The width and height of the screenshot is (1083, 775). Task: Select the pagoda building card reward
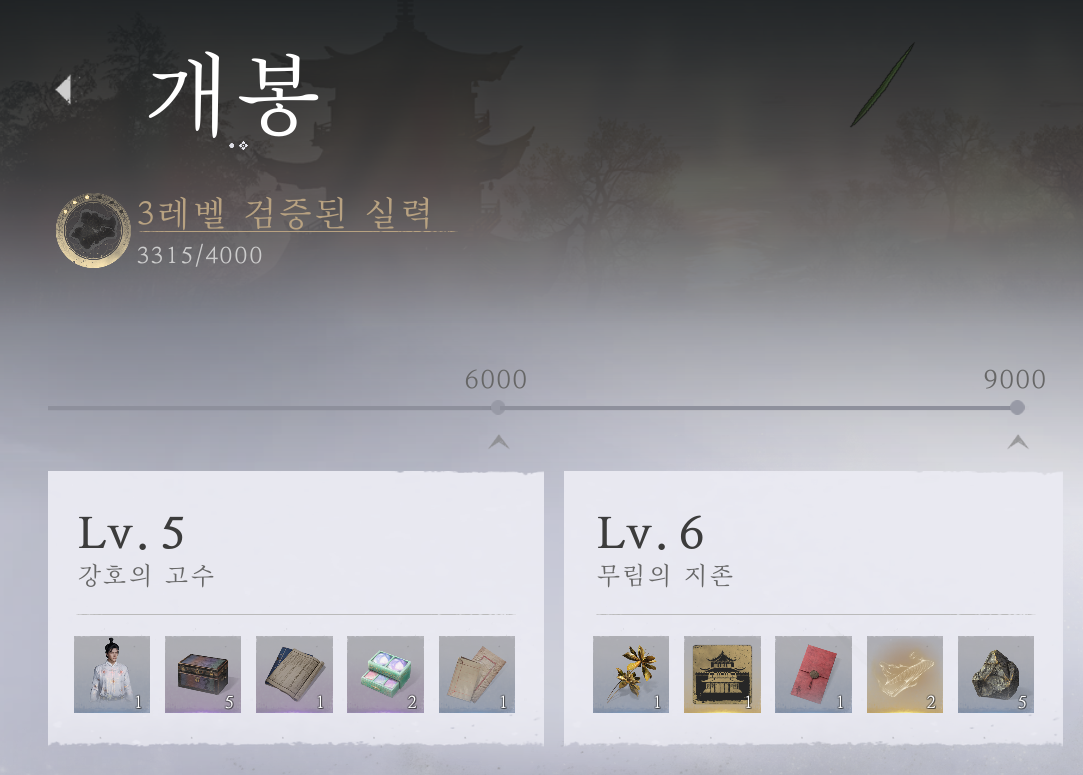coord(722,674)
